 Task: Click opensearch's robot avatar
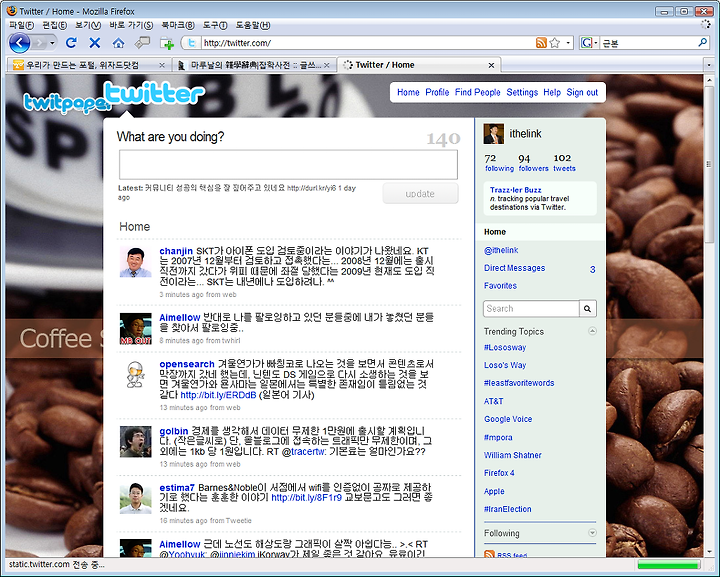tap(135, 375)
